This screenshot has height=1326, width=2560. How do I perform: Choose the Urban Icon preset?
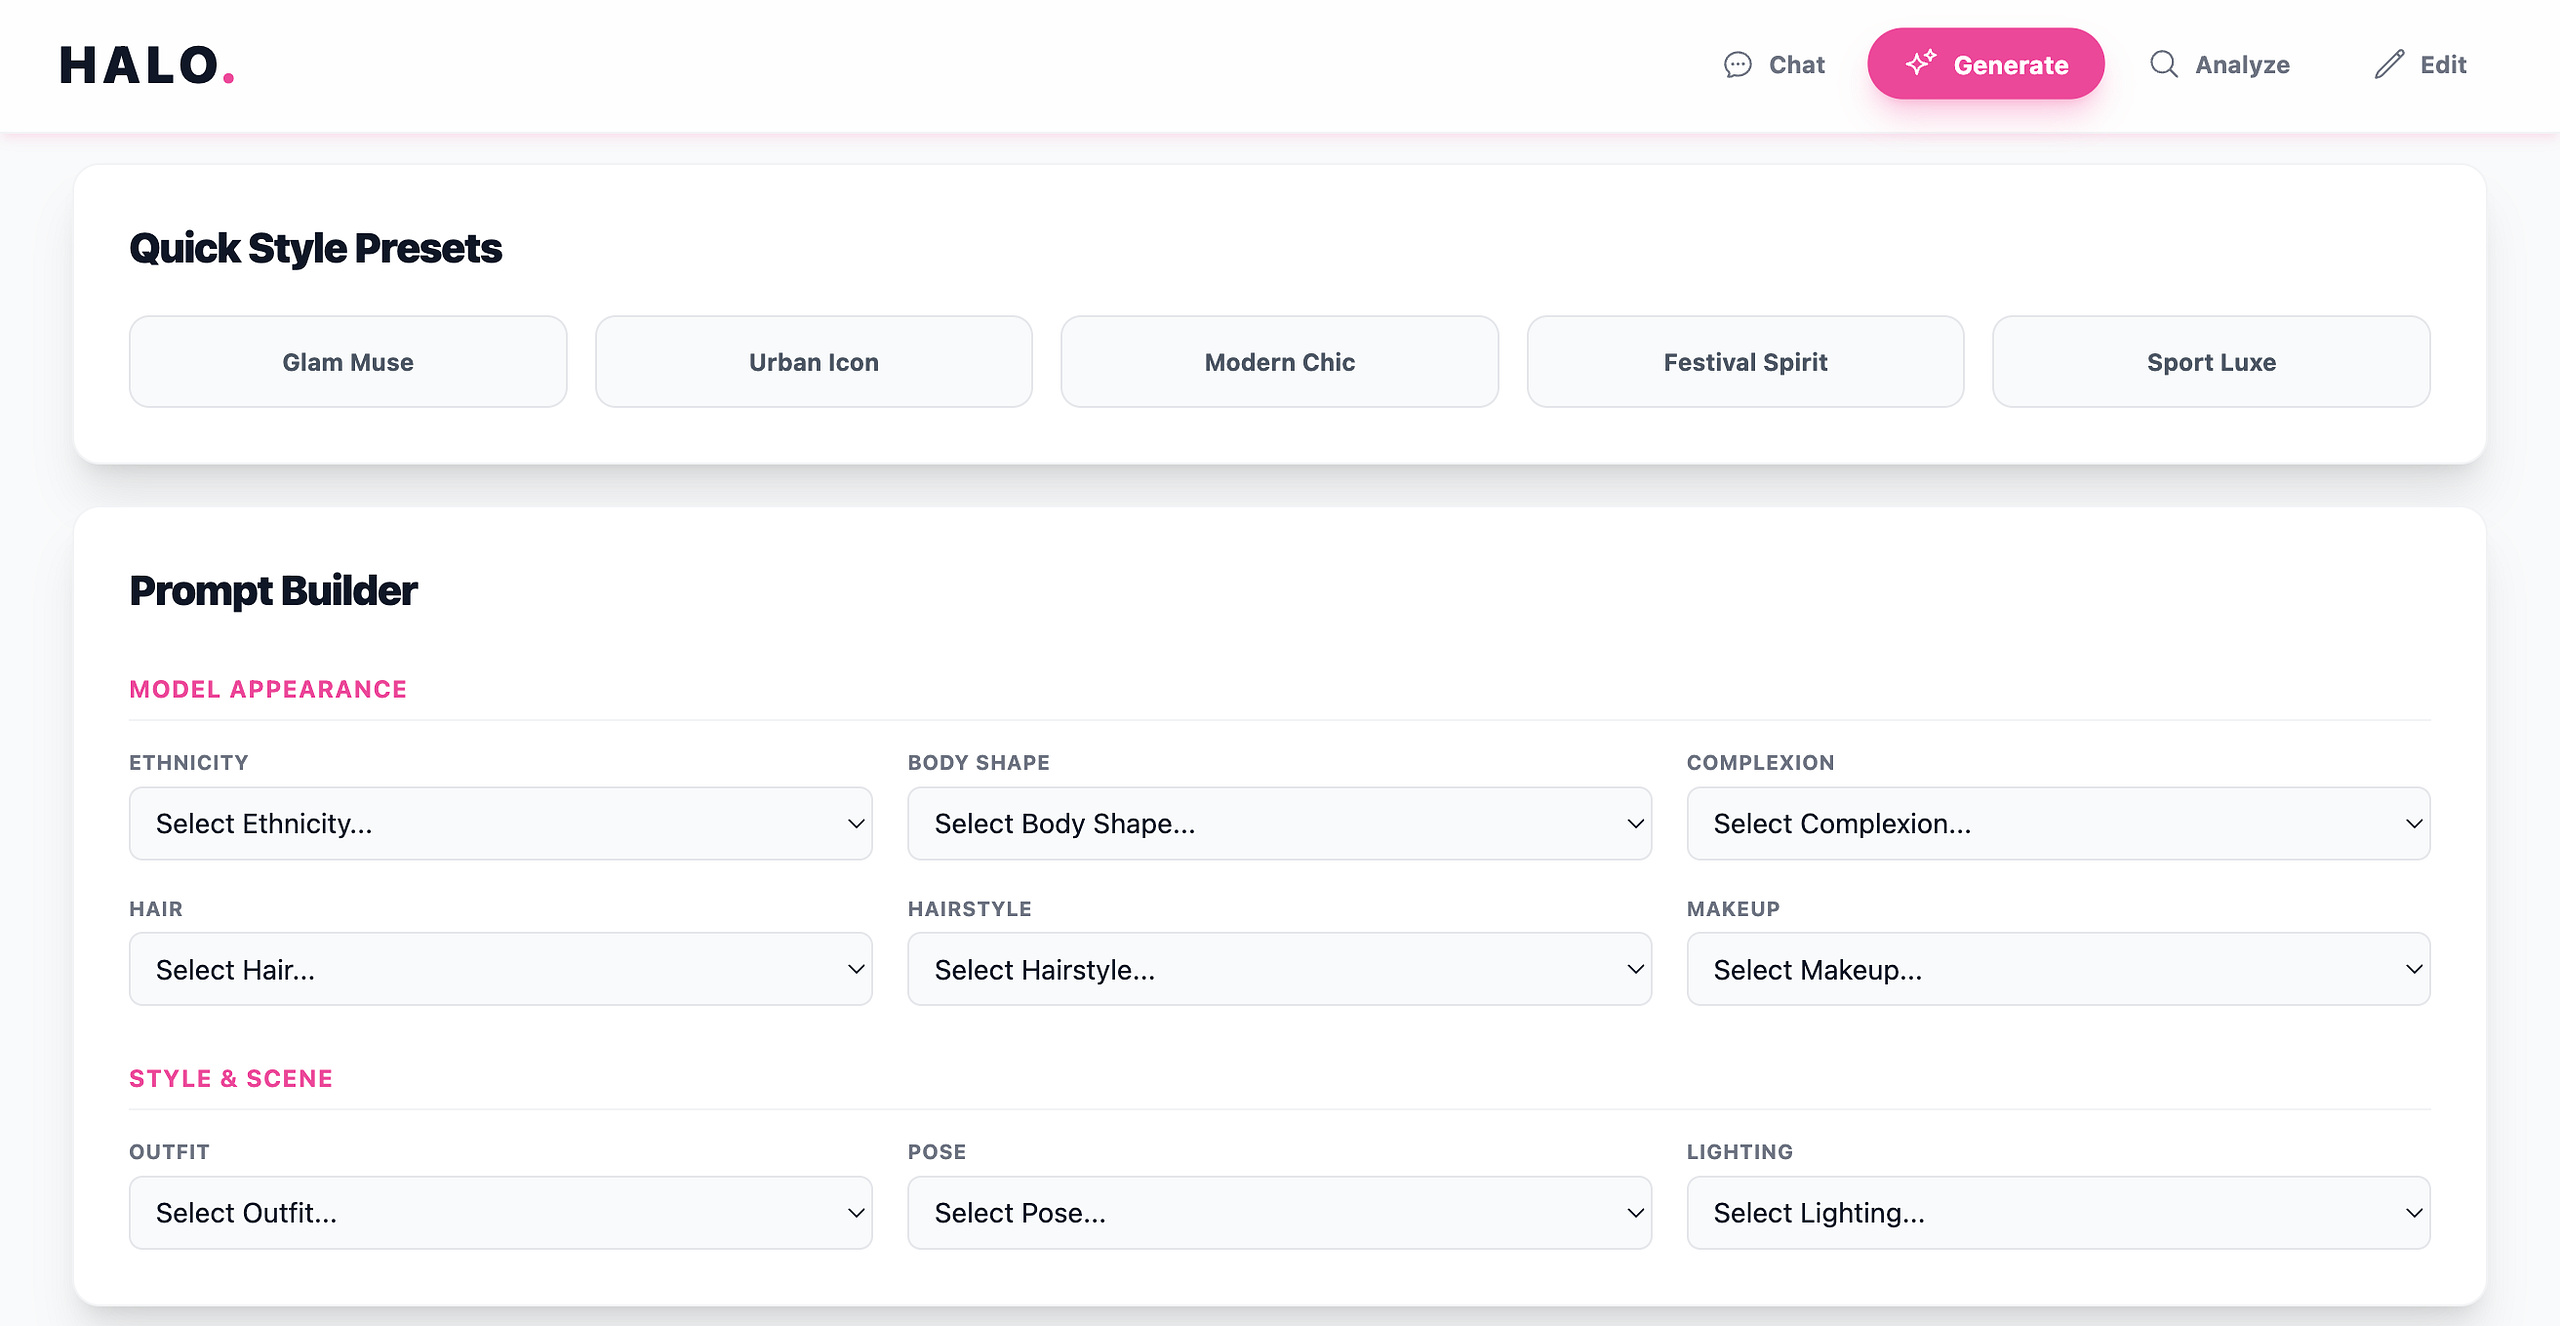click(814, 362)
